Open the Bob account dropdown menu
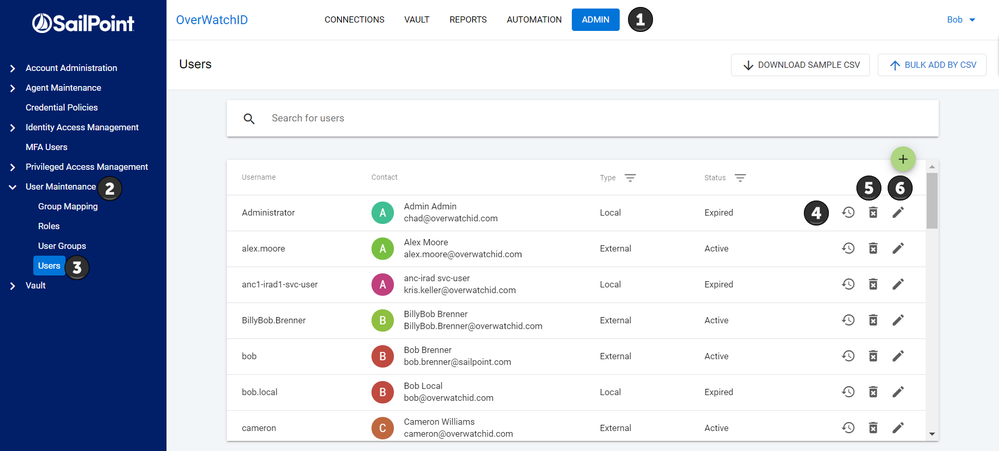999x451 pixels. click(x=961, y=20)
